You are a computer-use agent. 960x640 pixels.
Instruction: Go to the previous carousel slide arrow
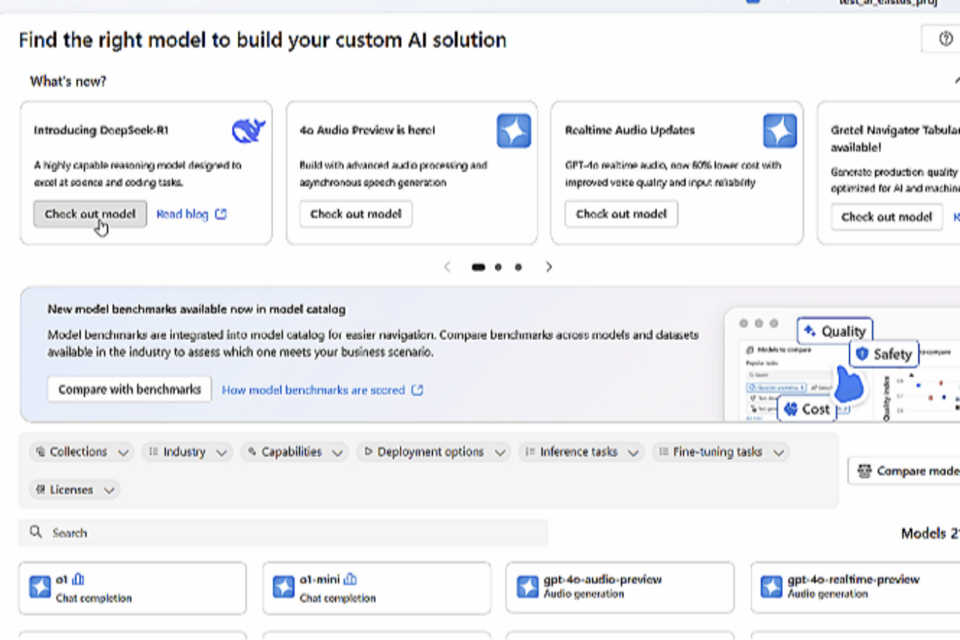(447, 267)
